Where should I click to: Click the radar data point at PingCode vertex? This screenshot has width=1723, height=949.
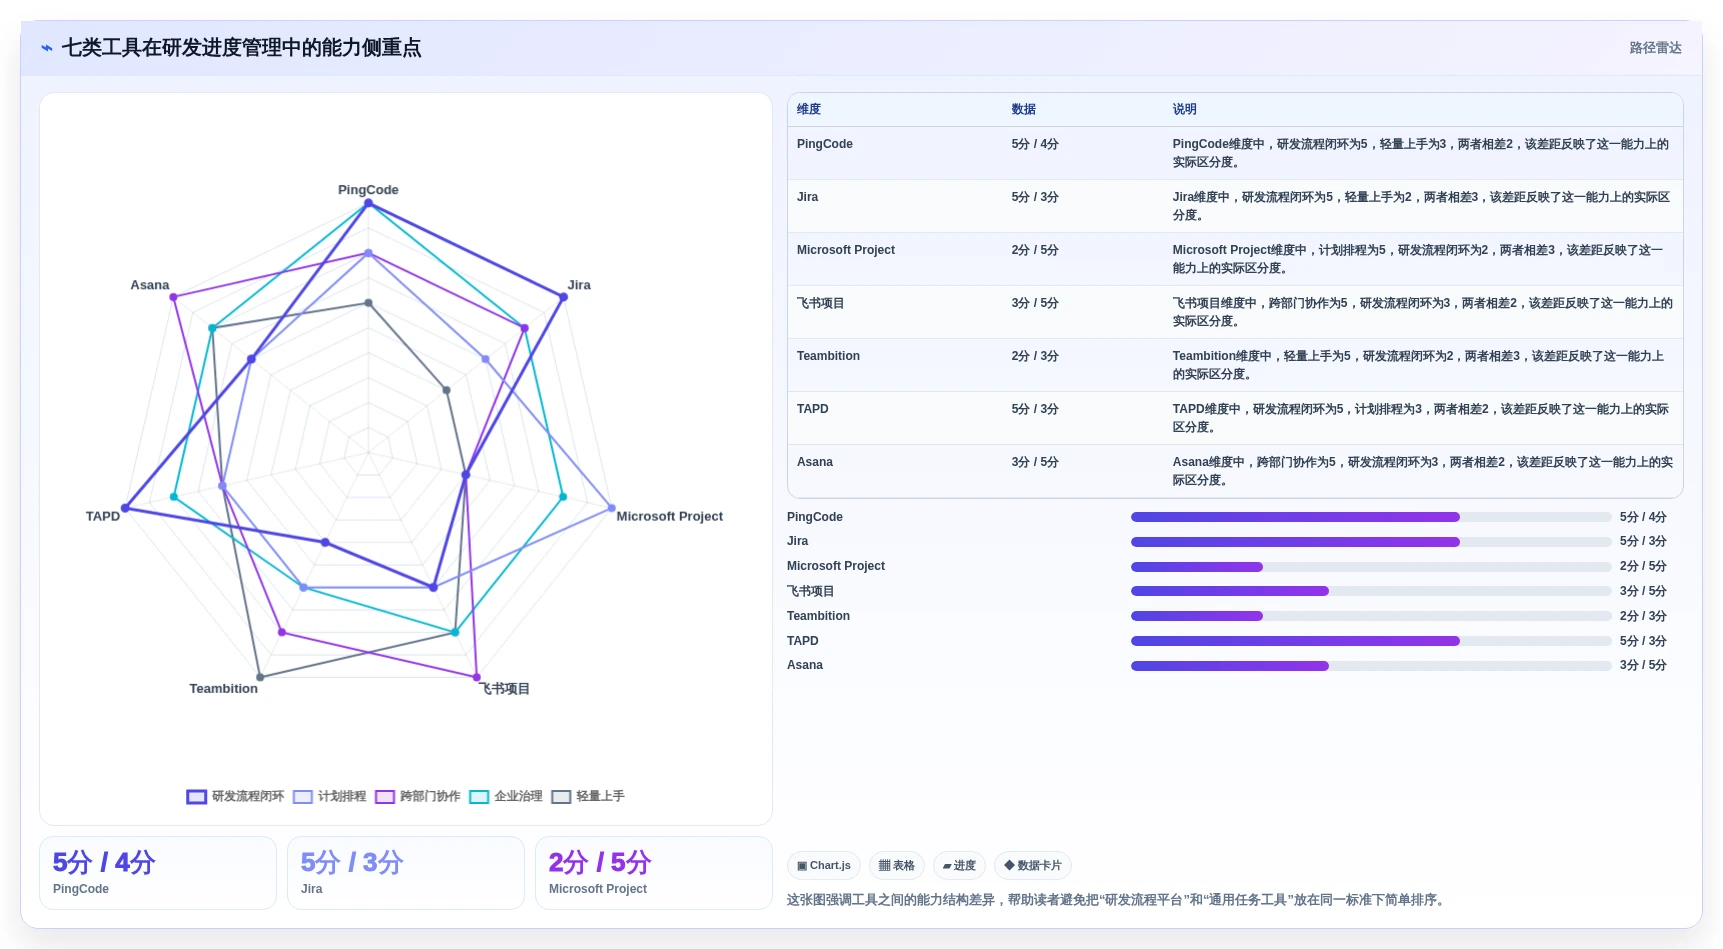368,204
